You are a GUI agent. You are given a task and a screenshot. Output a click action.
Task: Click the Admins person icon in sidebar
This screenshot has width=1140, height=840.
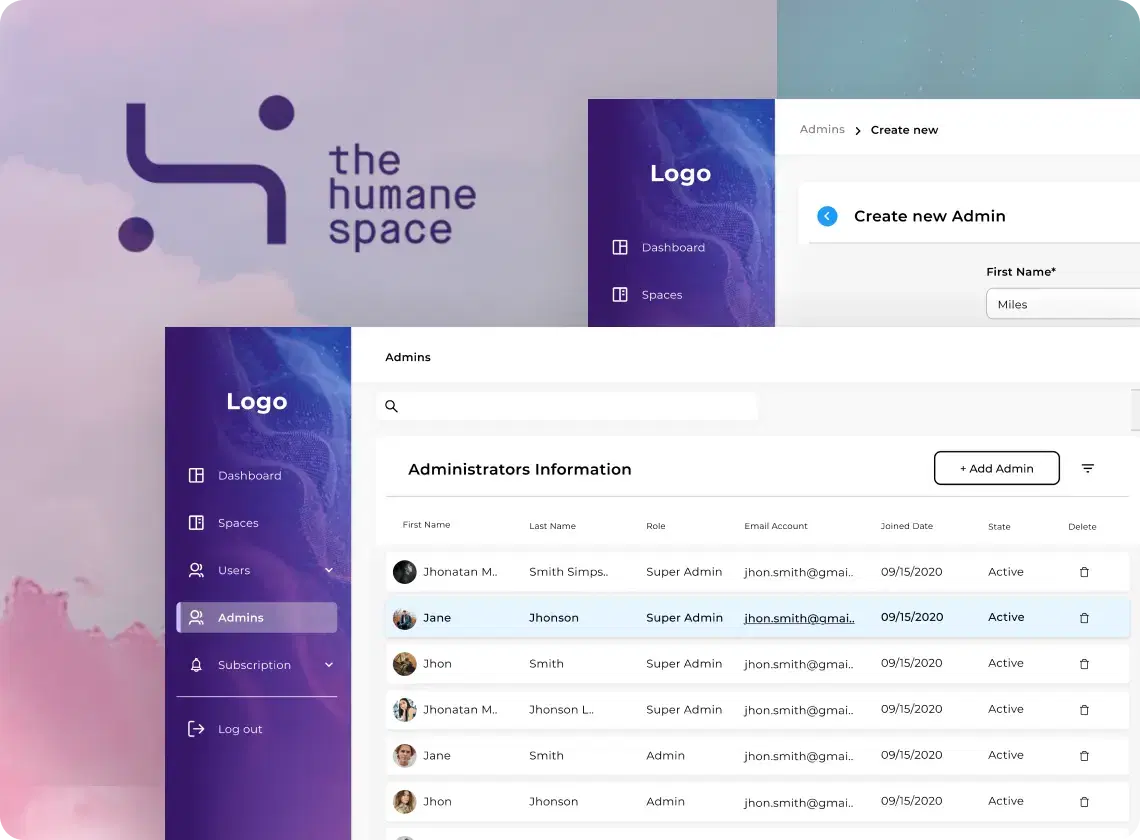(x=196, y=617)
